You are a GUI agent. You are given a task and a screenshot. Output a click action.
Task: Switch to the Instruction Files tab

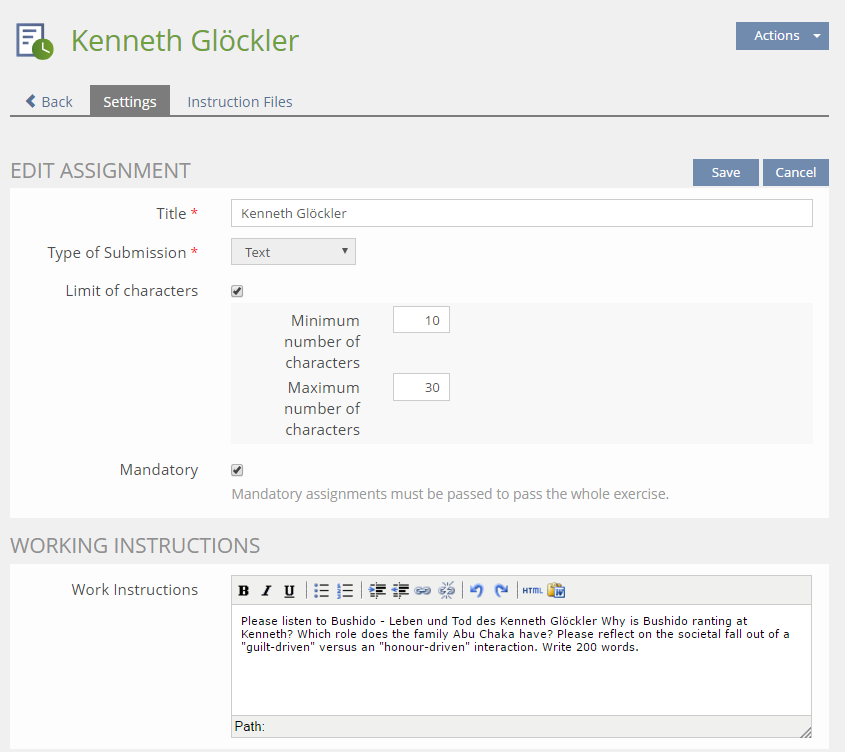[240, 101]
